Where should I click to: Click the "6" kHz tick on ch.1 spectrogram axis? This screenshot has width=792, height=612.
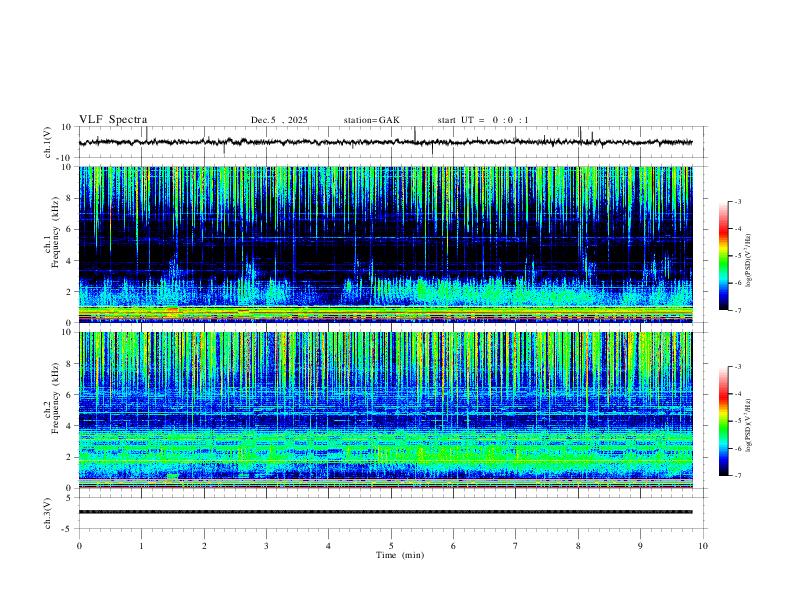[70, 229]
